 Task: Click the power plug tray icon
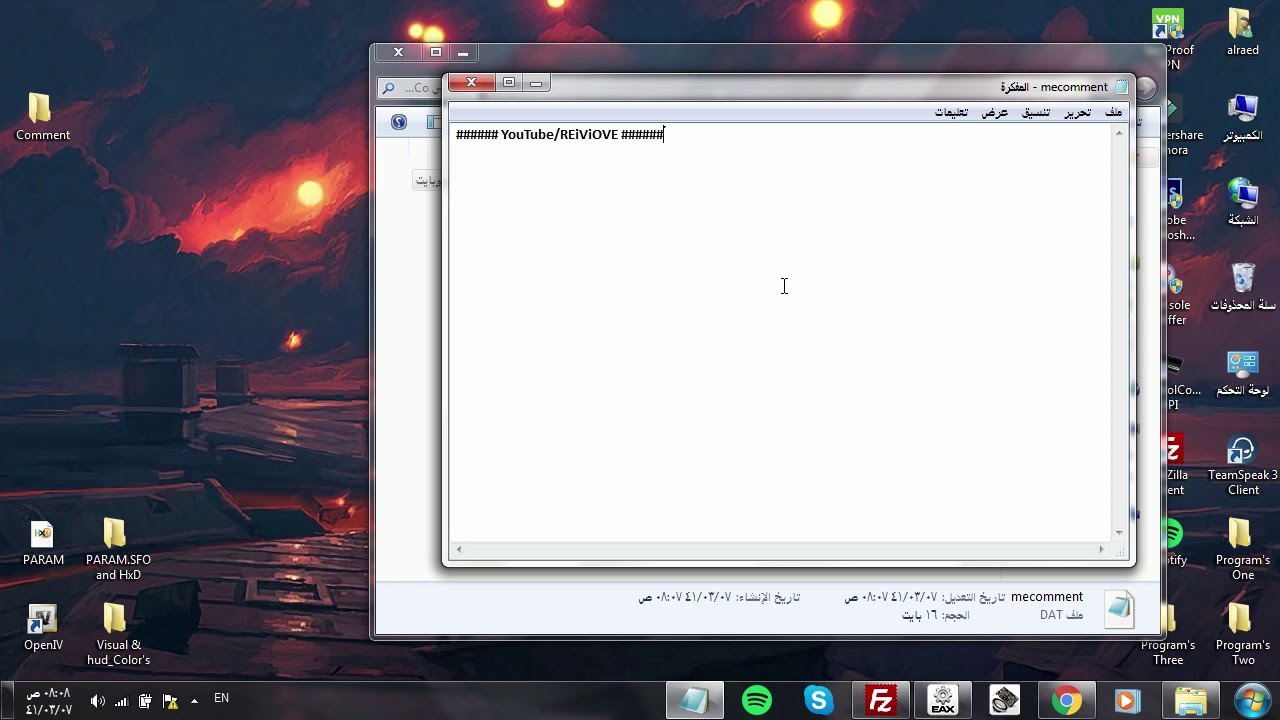pos(145,701)
